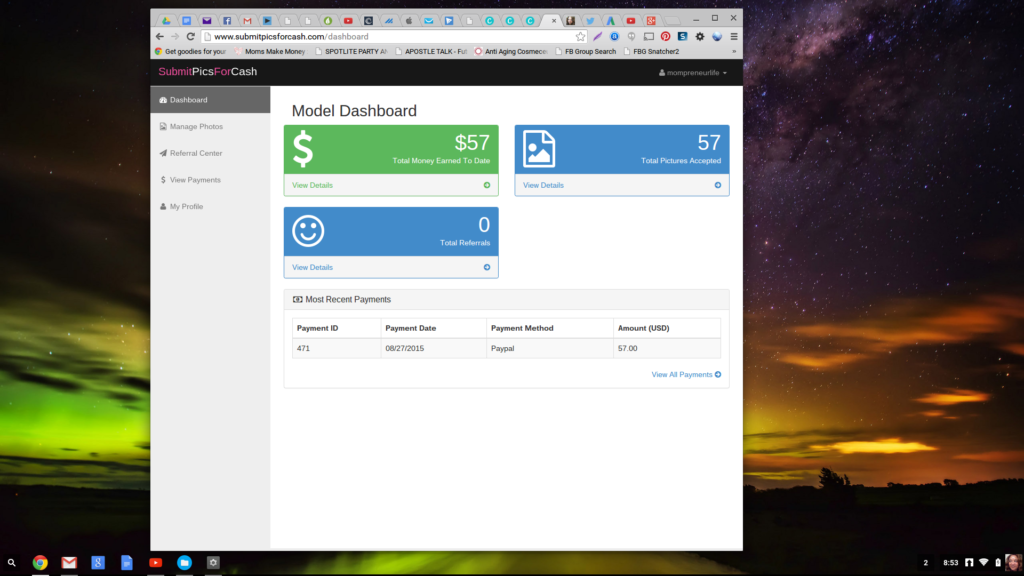Image resolution: width=1024 pixels, height=576 pixels.
Task: Click the notification counter showing 2
Action: click(925, 562)
